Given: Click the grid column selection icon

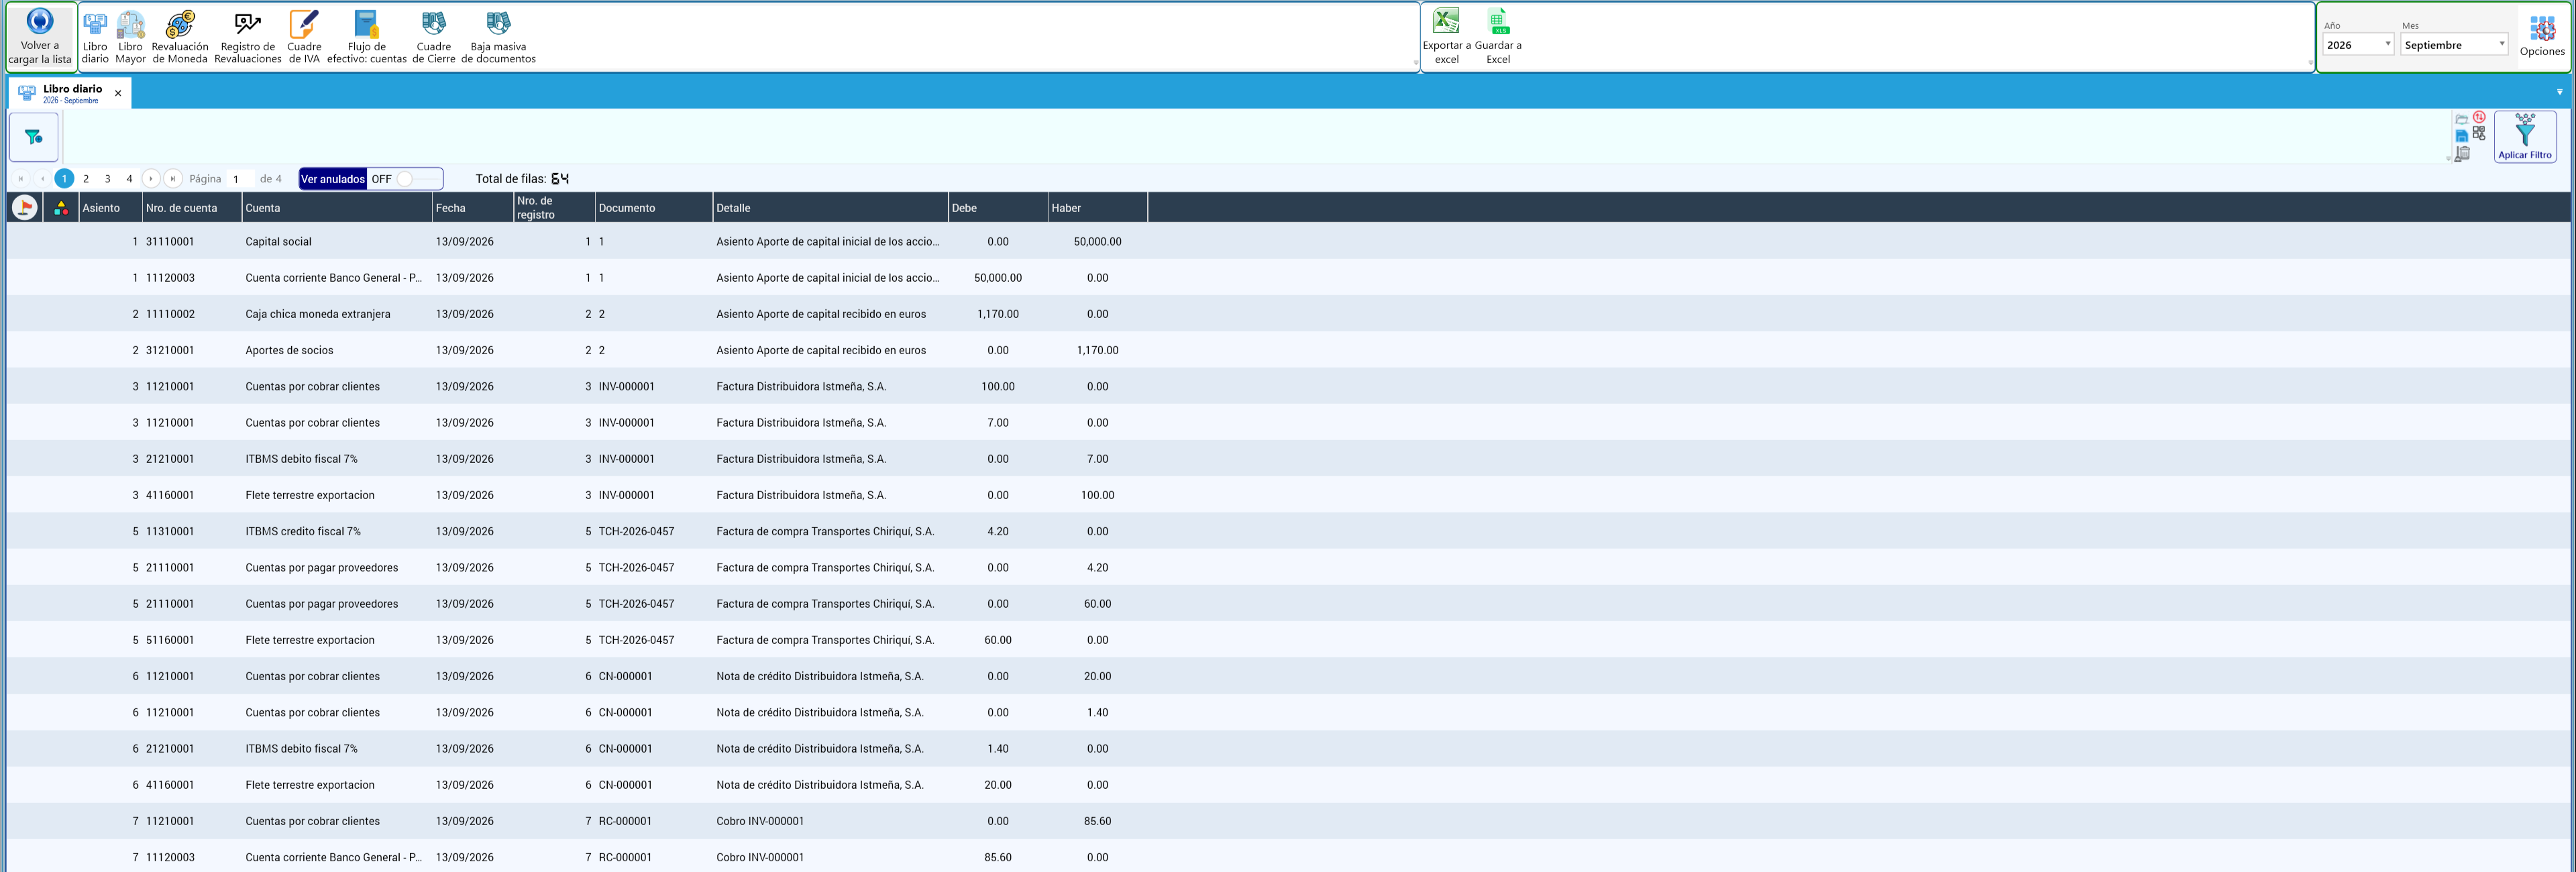Looking at the screenshot, I should click(x=2479, y=133).
